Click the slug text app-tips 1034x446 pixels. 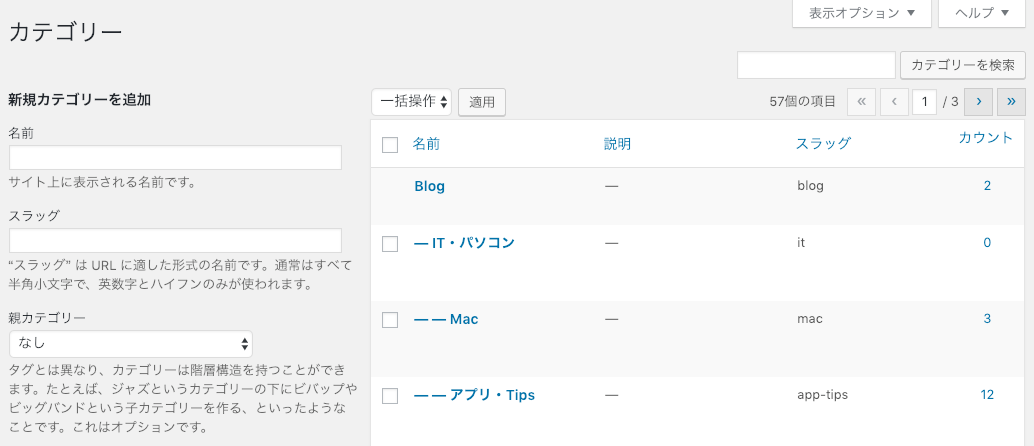pos(822,395)
